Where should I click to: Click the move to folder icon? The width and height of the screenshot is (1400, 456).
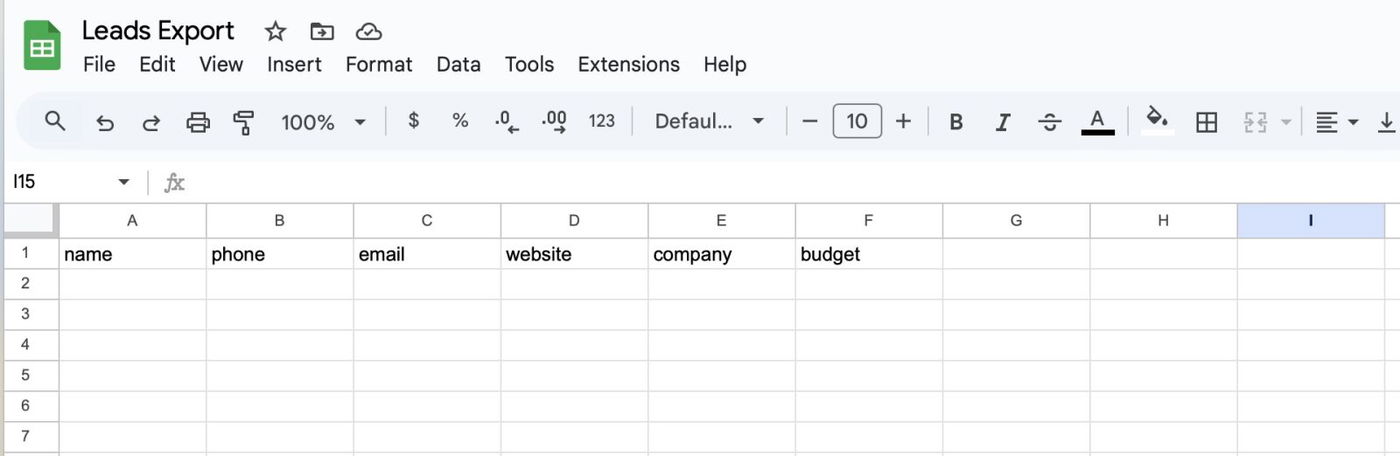(322, 31)
